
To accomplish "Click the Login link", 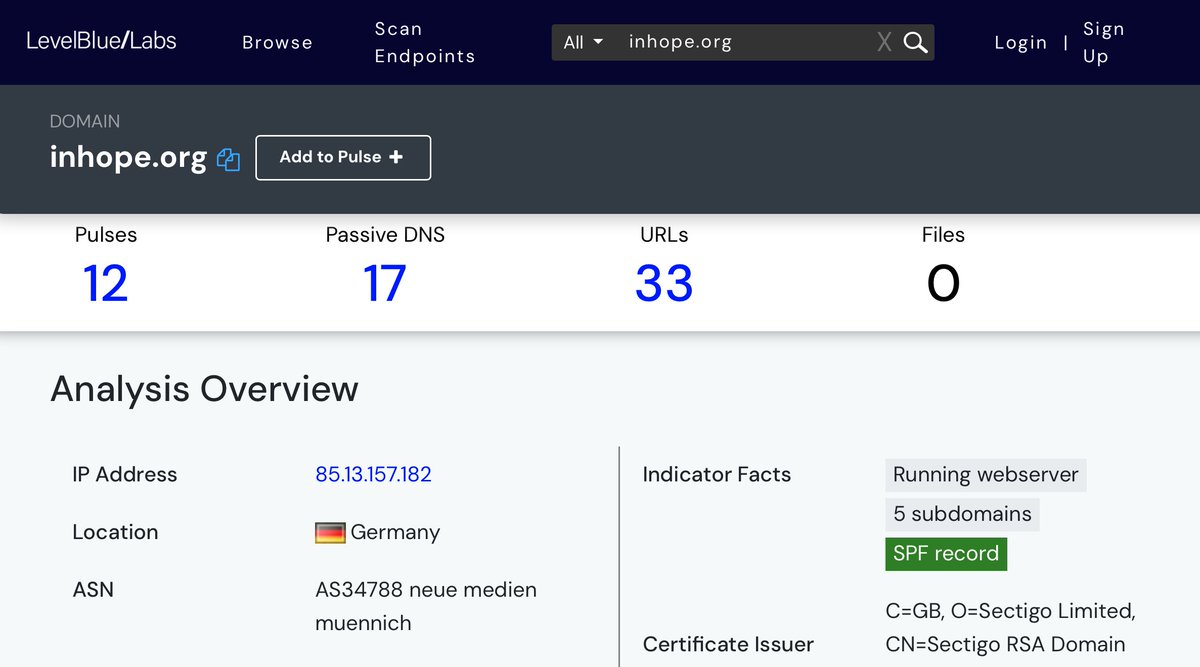I will [x=1020, y=42].
